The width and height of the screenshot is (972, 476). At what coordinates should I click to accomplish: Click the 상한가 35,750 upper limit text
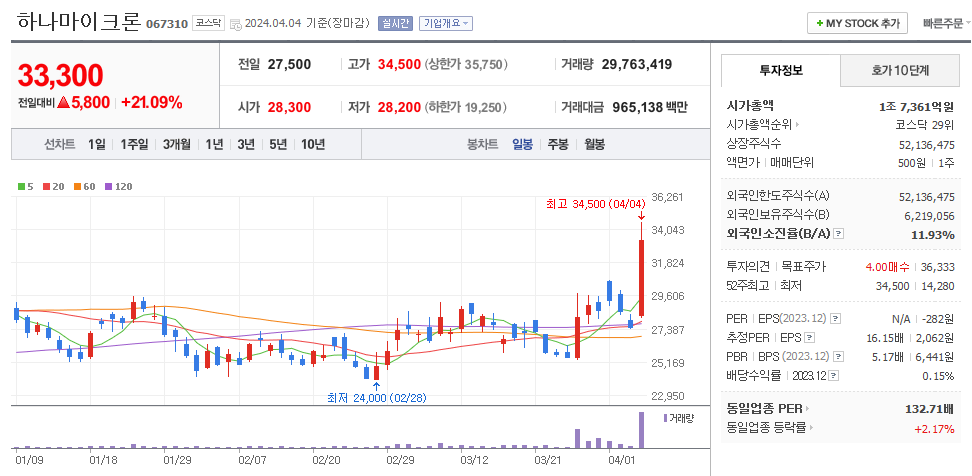467,64
